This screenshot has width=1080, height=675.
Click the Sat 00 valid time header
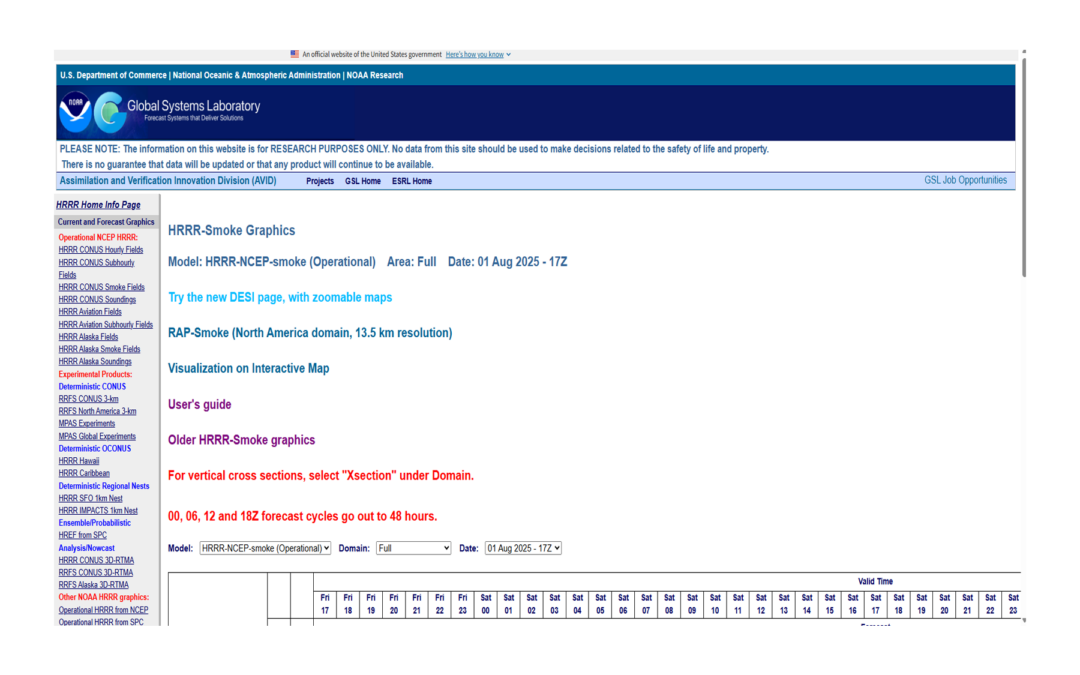pos(485,603)
